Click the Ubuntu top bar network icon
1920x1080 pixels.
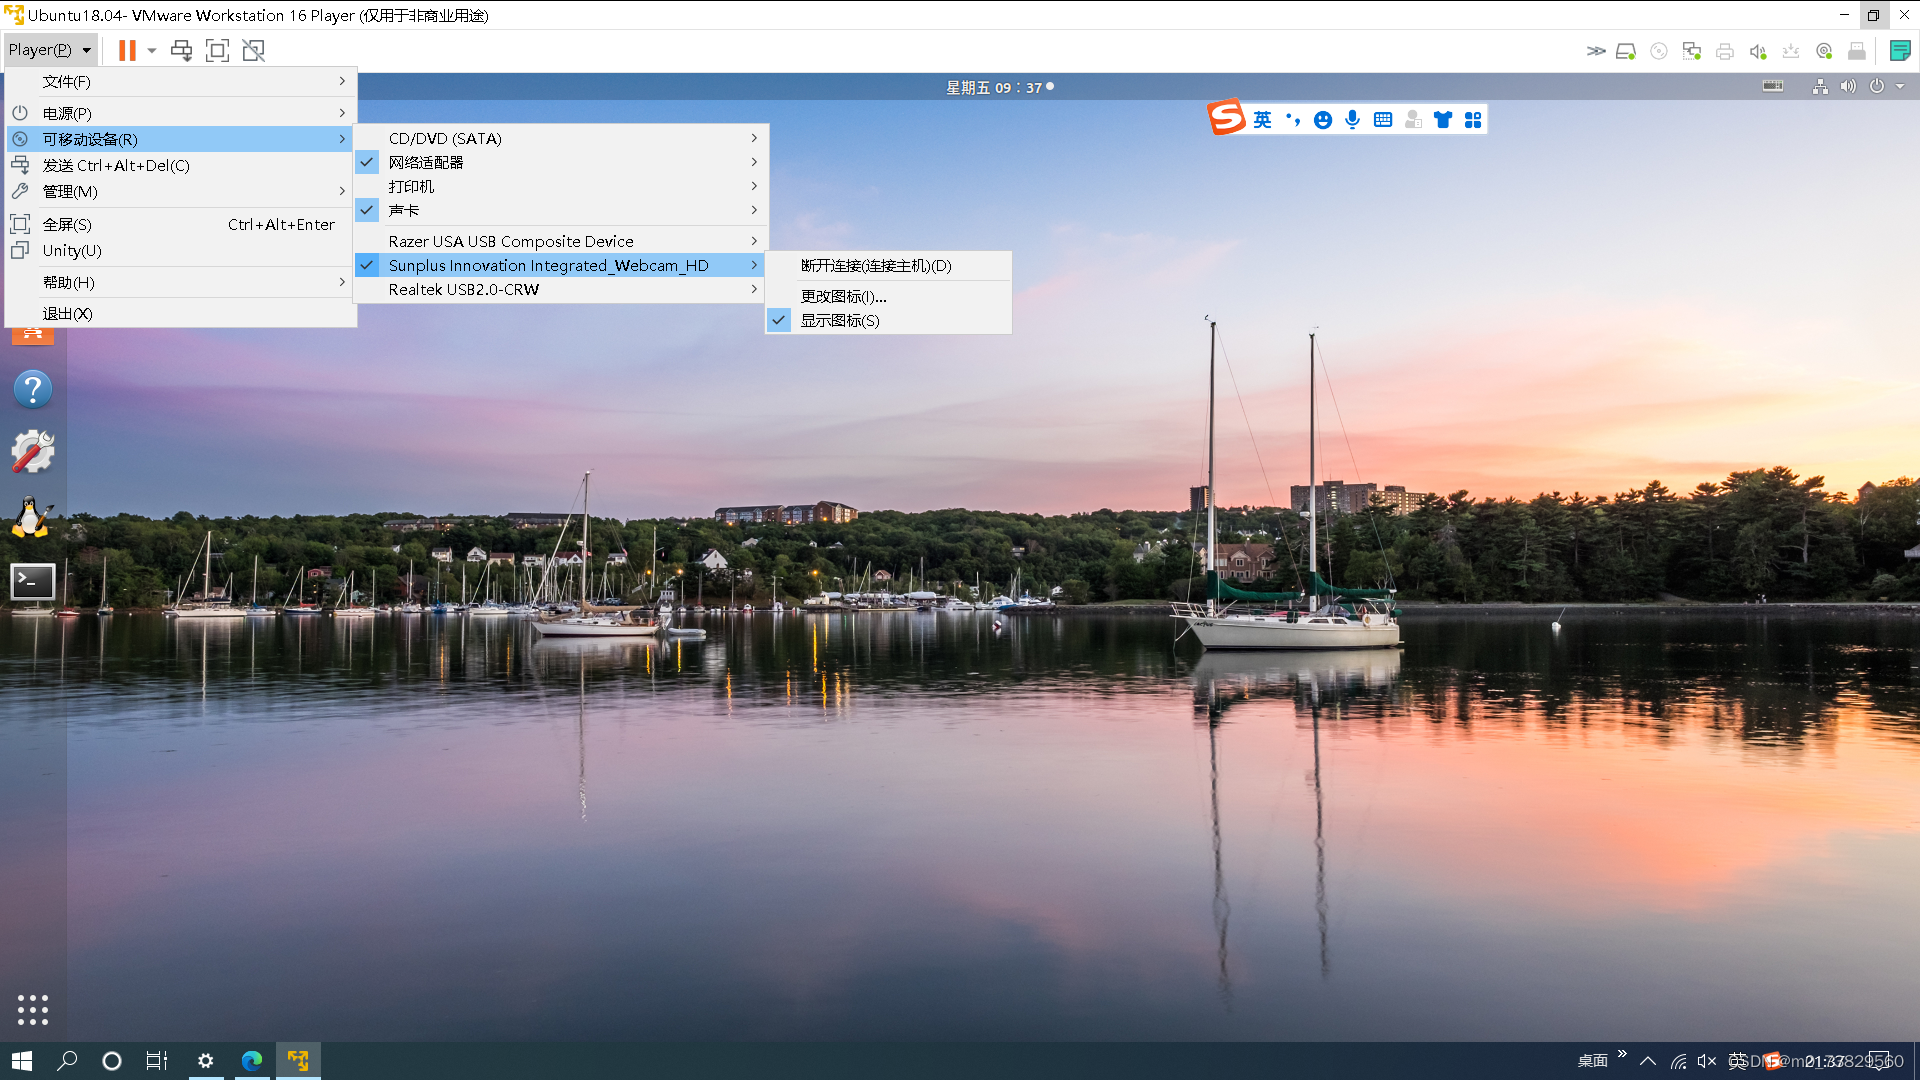(1820, 87)
